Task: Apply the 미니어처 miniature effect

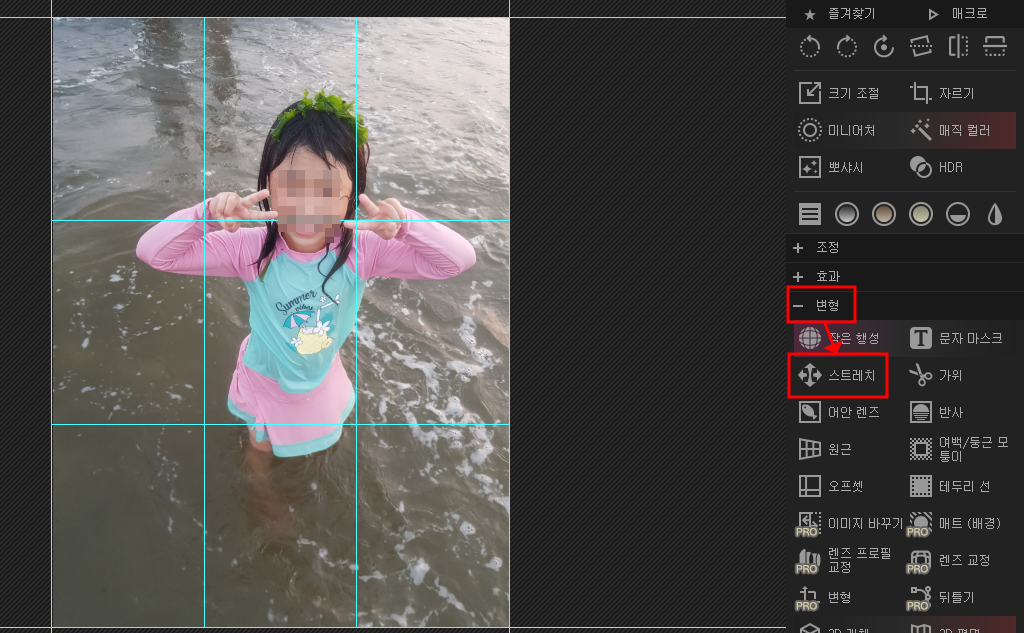Action: coord(837,130)
